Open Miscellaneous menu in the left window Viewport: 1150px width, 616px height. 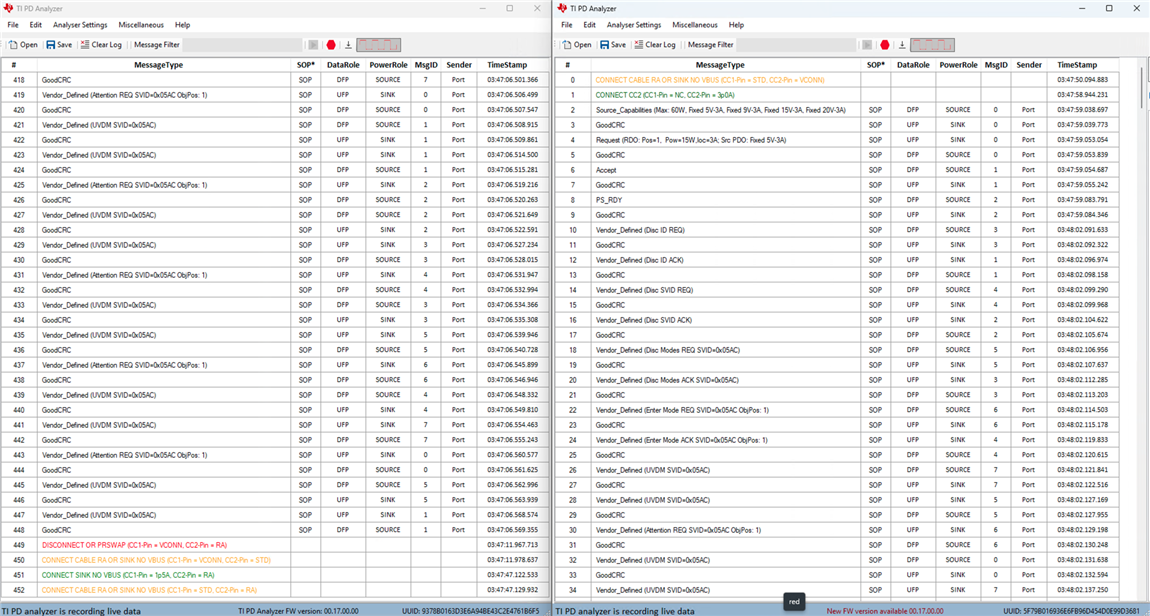(x=141, y=25)
